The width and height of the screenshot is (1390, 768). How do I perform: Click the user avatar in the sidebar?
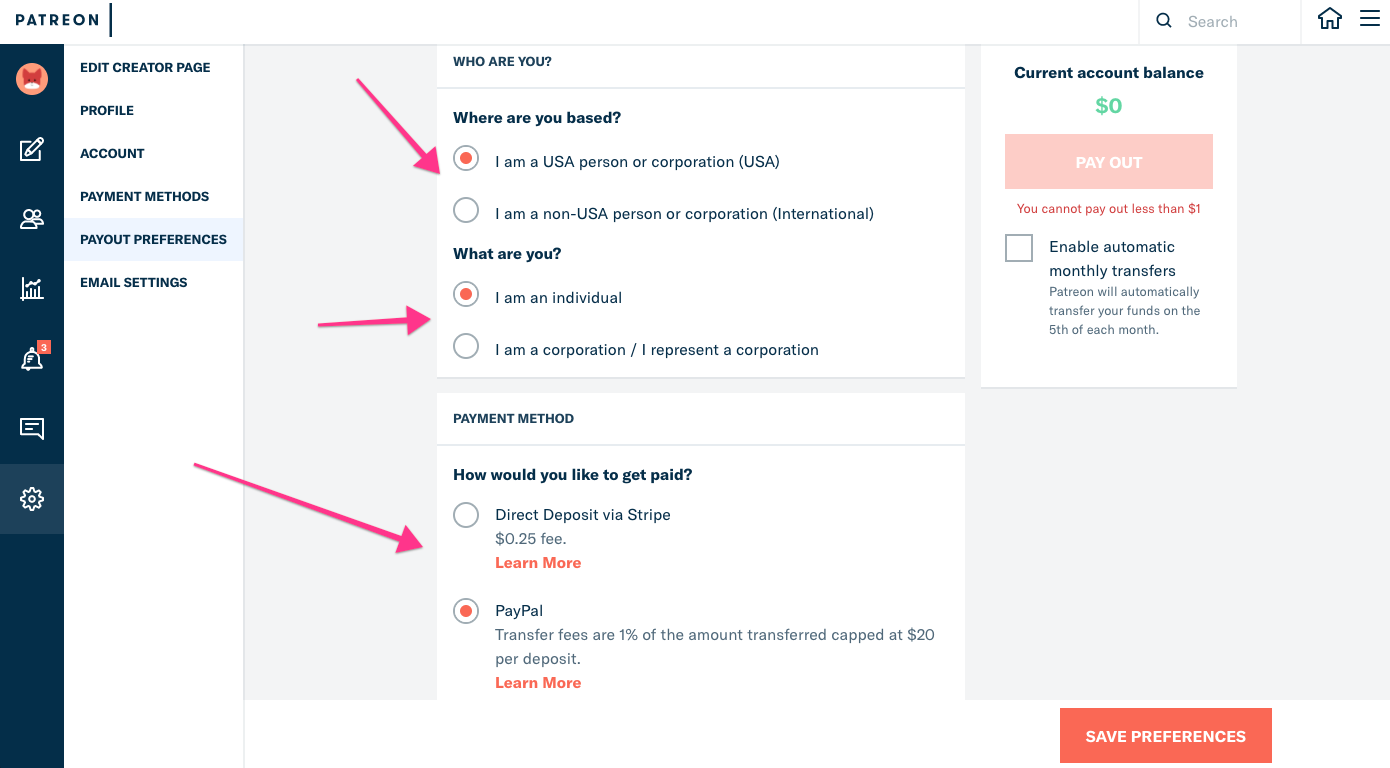coord(32,78)
